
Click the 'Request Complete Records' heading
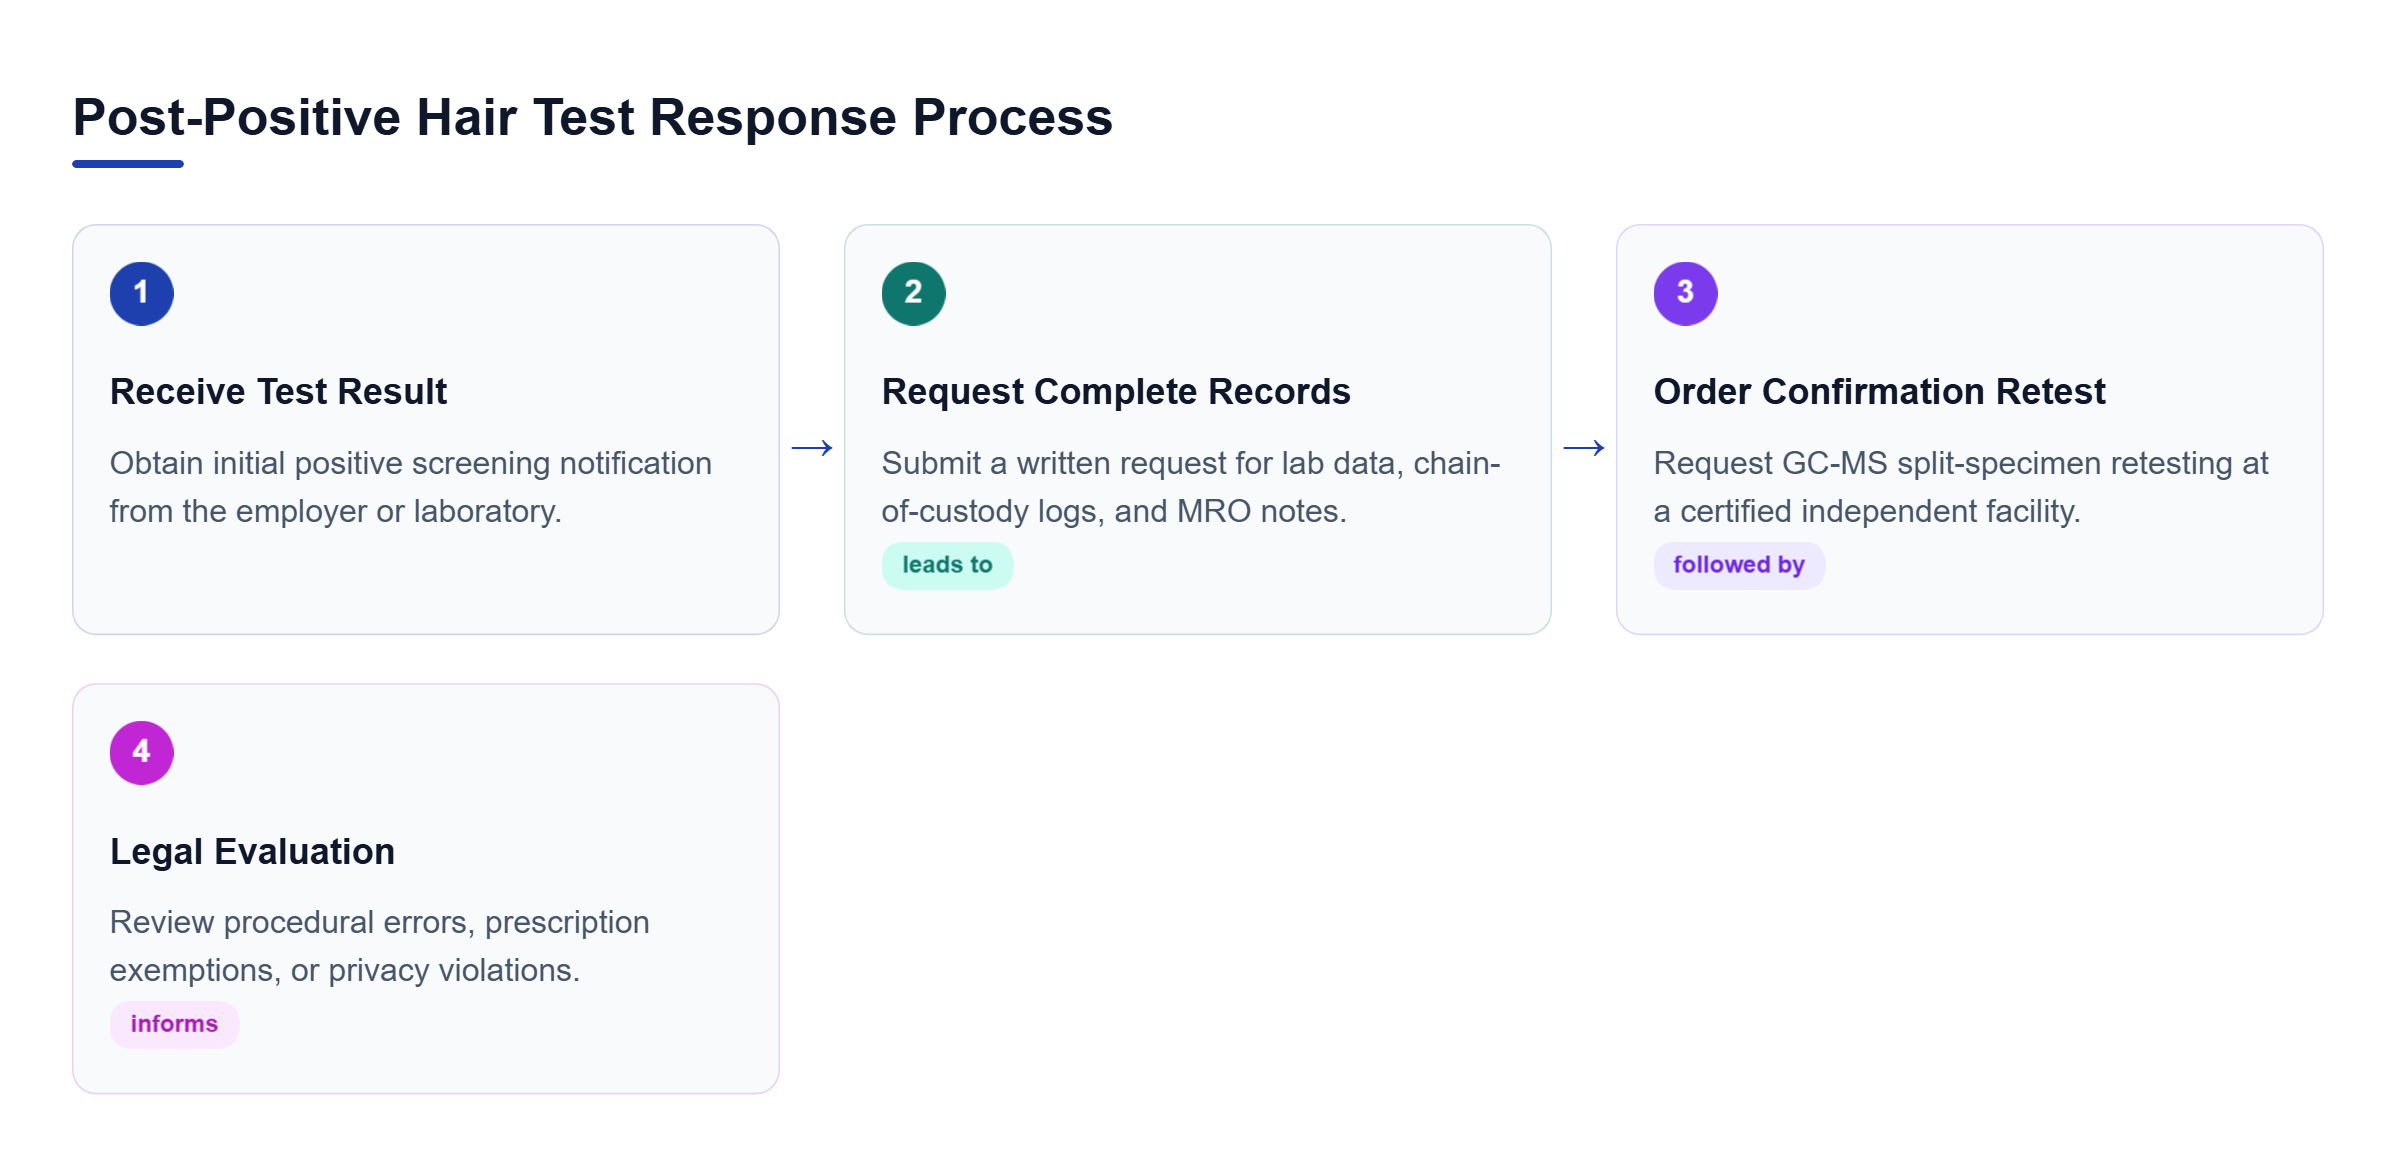pyautogui.click(x=1116, y=391)
